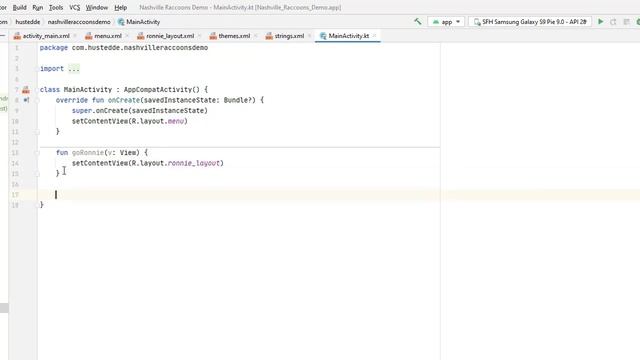
Task: Click 'AppCompatActivity()' in the class declaration
Action: [162, 90]
